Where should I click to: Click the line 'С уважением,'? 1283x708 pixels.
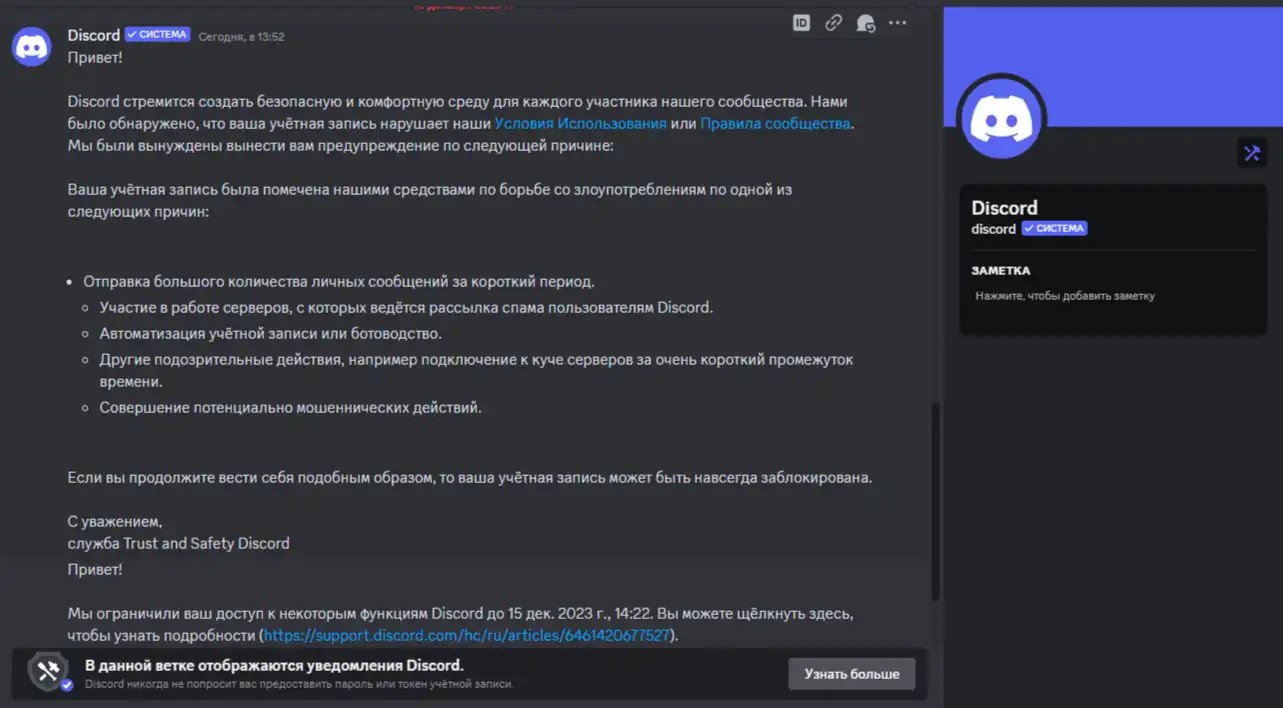[x=114, y=522]
